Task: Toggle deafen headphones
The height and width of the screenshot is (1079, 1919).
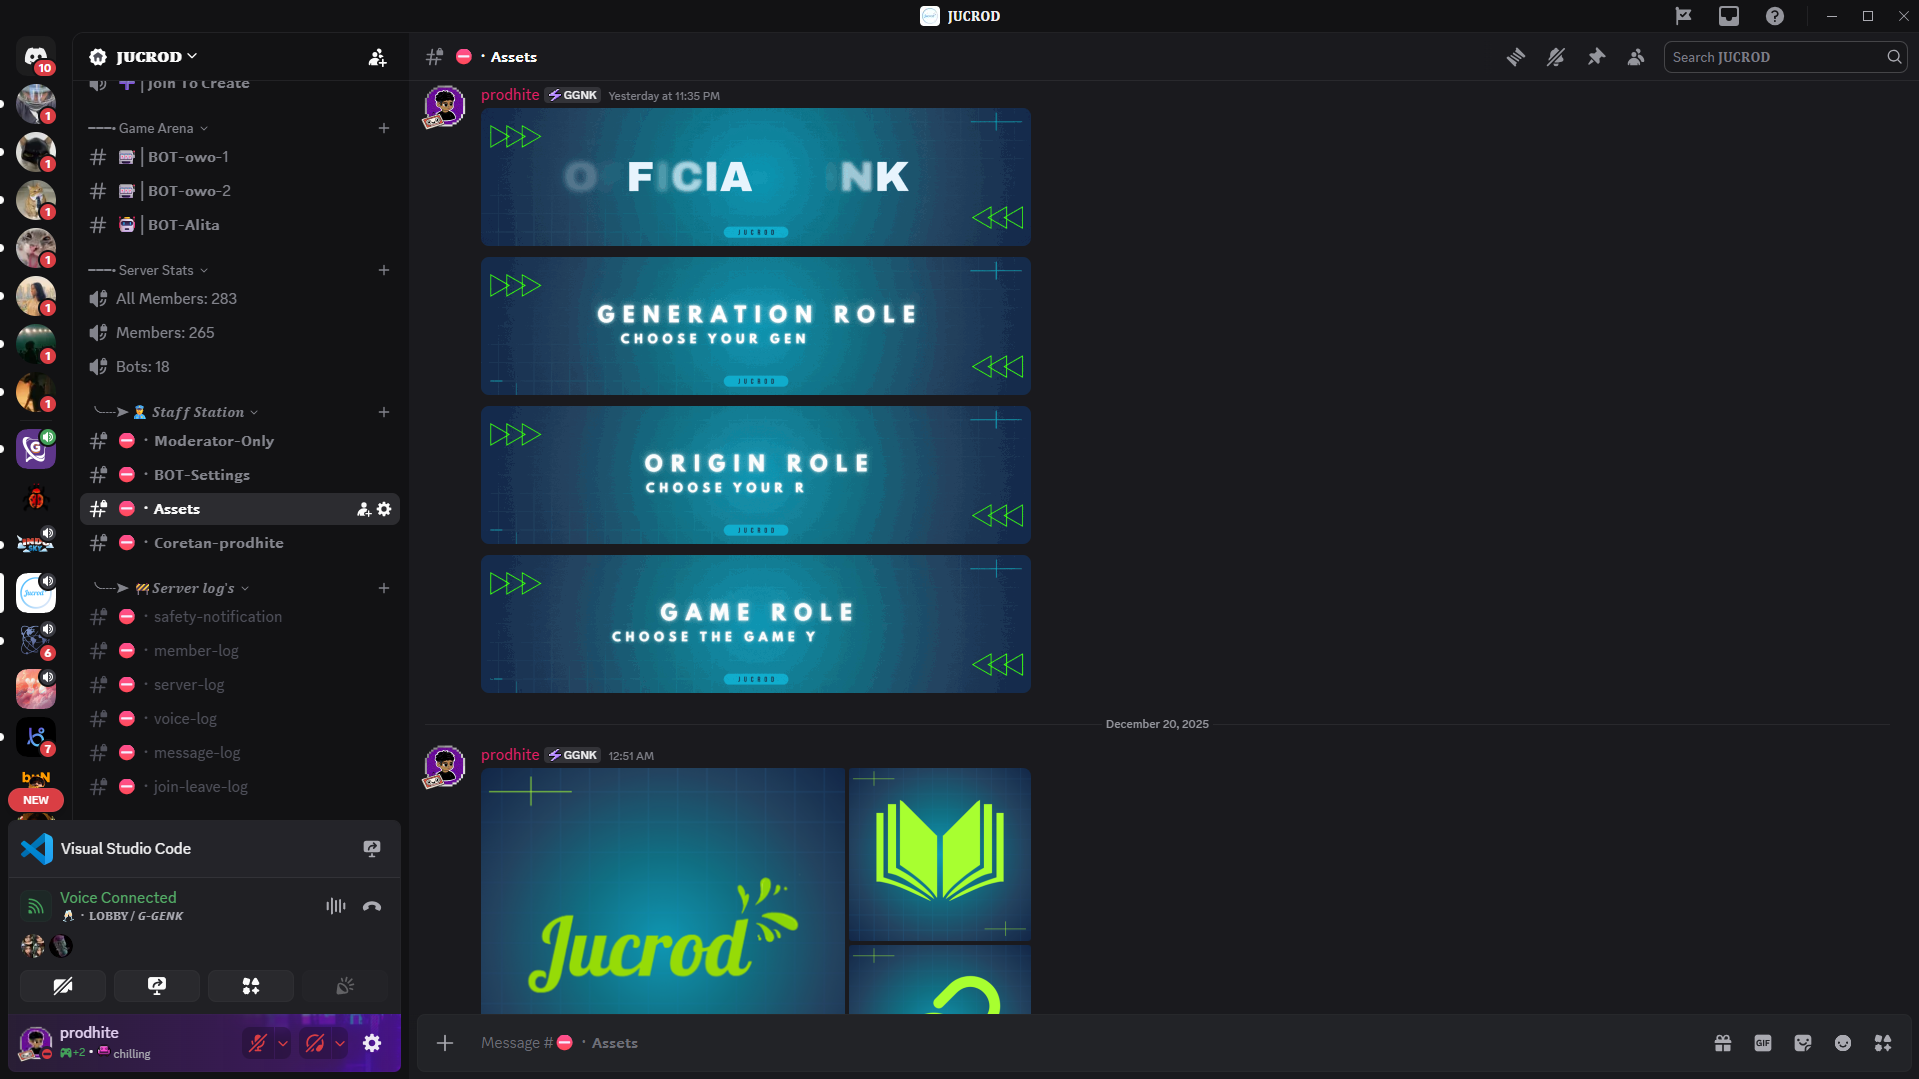Action: (x=315, y=1043)
